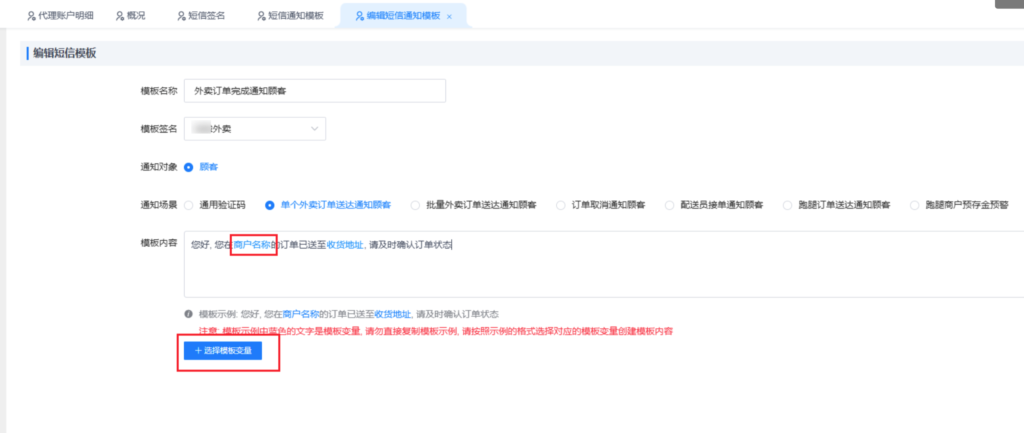
Task: Open the 概况 tab
Action: point(129,16)
